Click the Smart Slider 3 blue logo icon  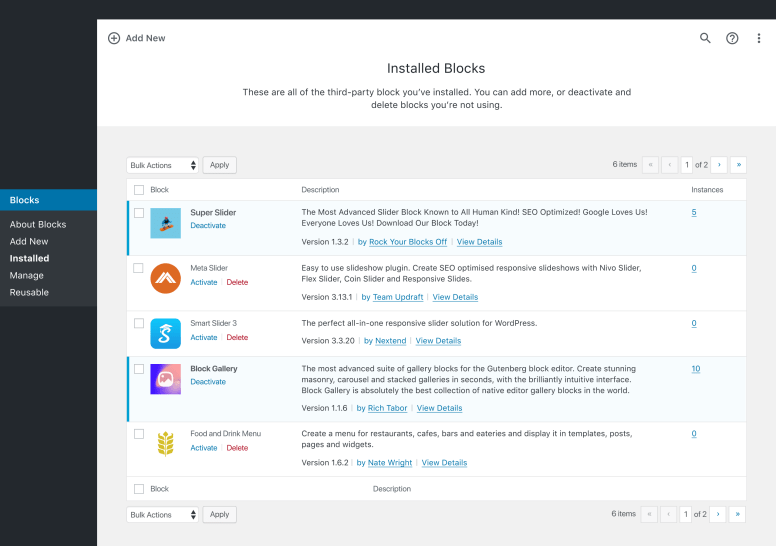tap(165, 334)
